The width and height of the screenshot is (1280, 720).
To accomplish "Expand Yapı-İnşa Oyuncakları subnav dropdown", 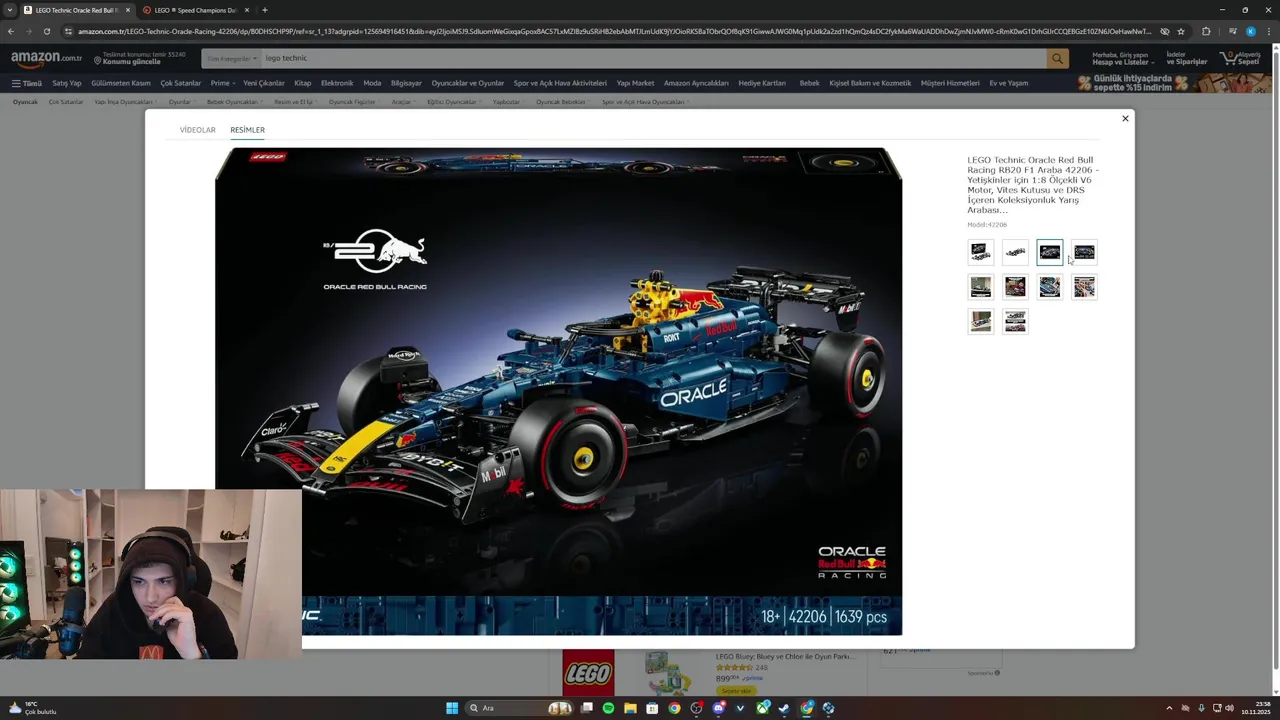I will coord(125,102).
